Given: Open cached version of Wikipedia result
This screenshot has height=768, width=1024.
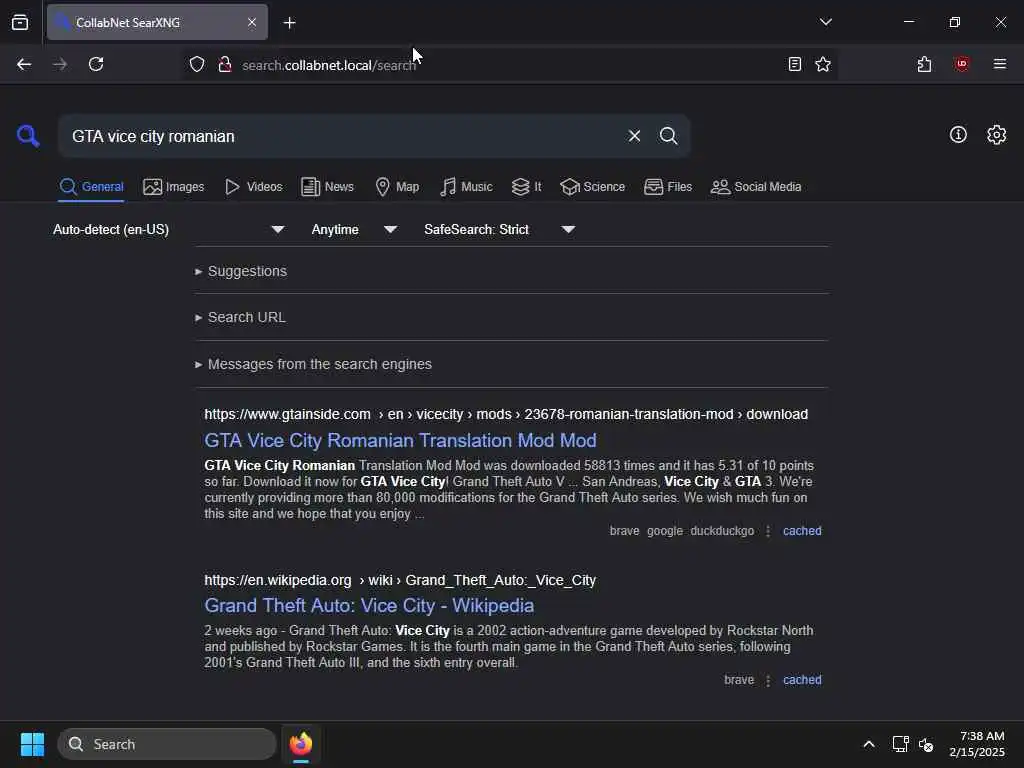Looking at the screenshot, I should (x=802, y=680).
